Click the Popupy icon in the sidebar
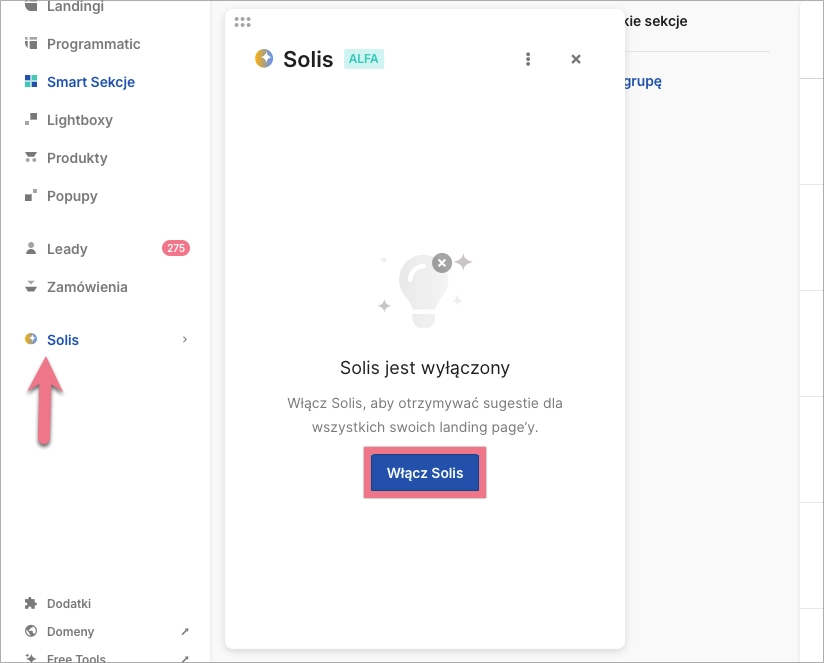The width and height of the screenshot is (824, 663). coord(30,196)
